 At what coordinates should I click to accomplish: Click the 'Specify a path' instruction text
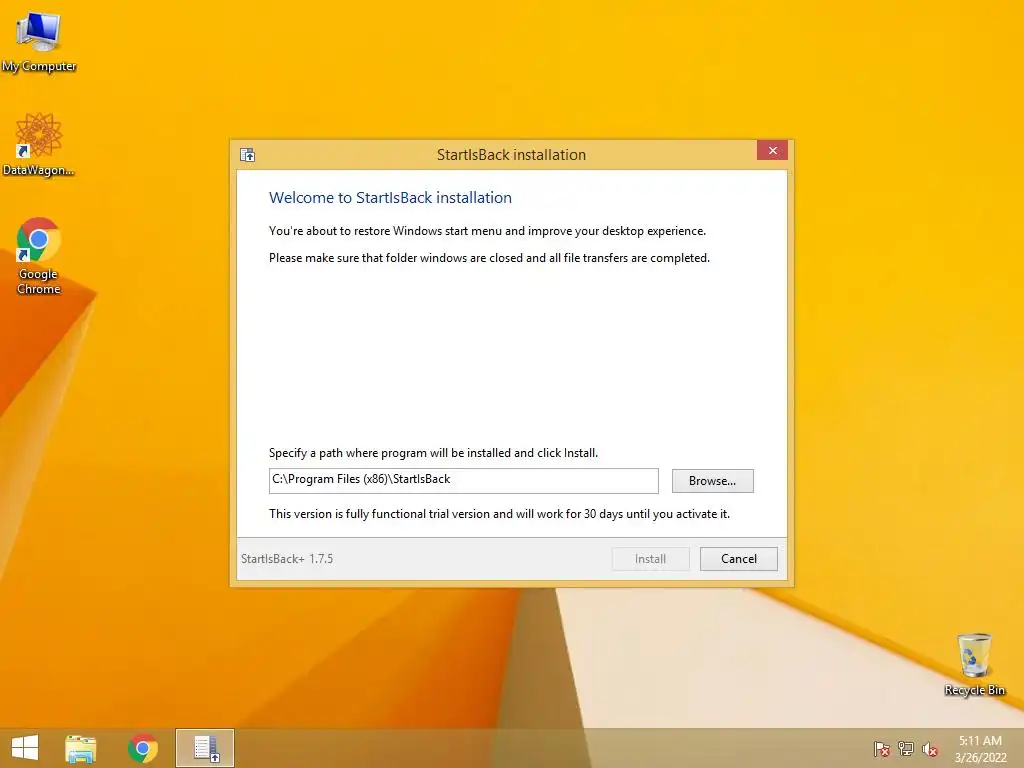434,453
